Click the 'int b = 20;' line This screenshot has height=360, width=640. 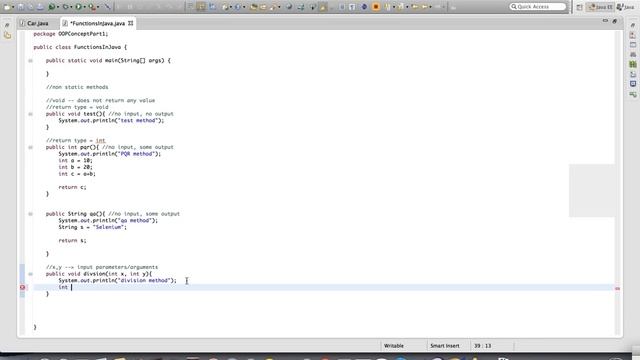click(x=76, y=167)
